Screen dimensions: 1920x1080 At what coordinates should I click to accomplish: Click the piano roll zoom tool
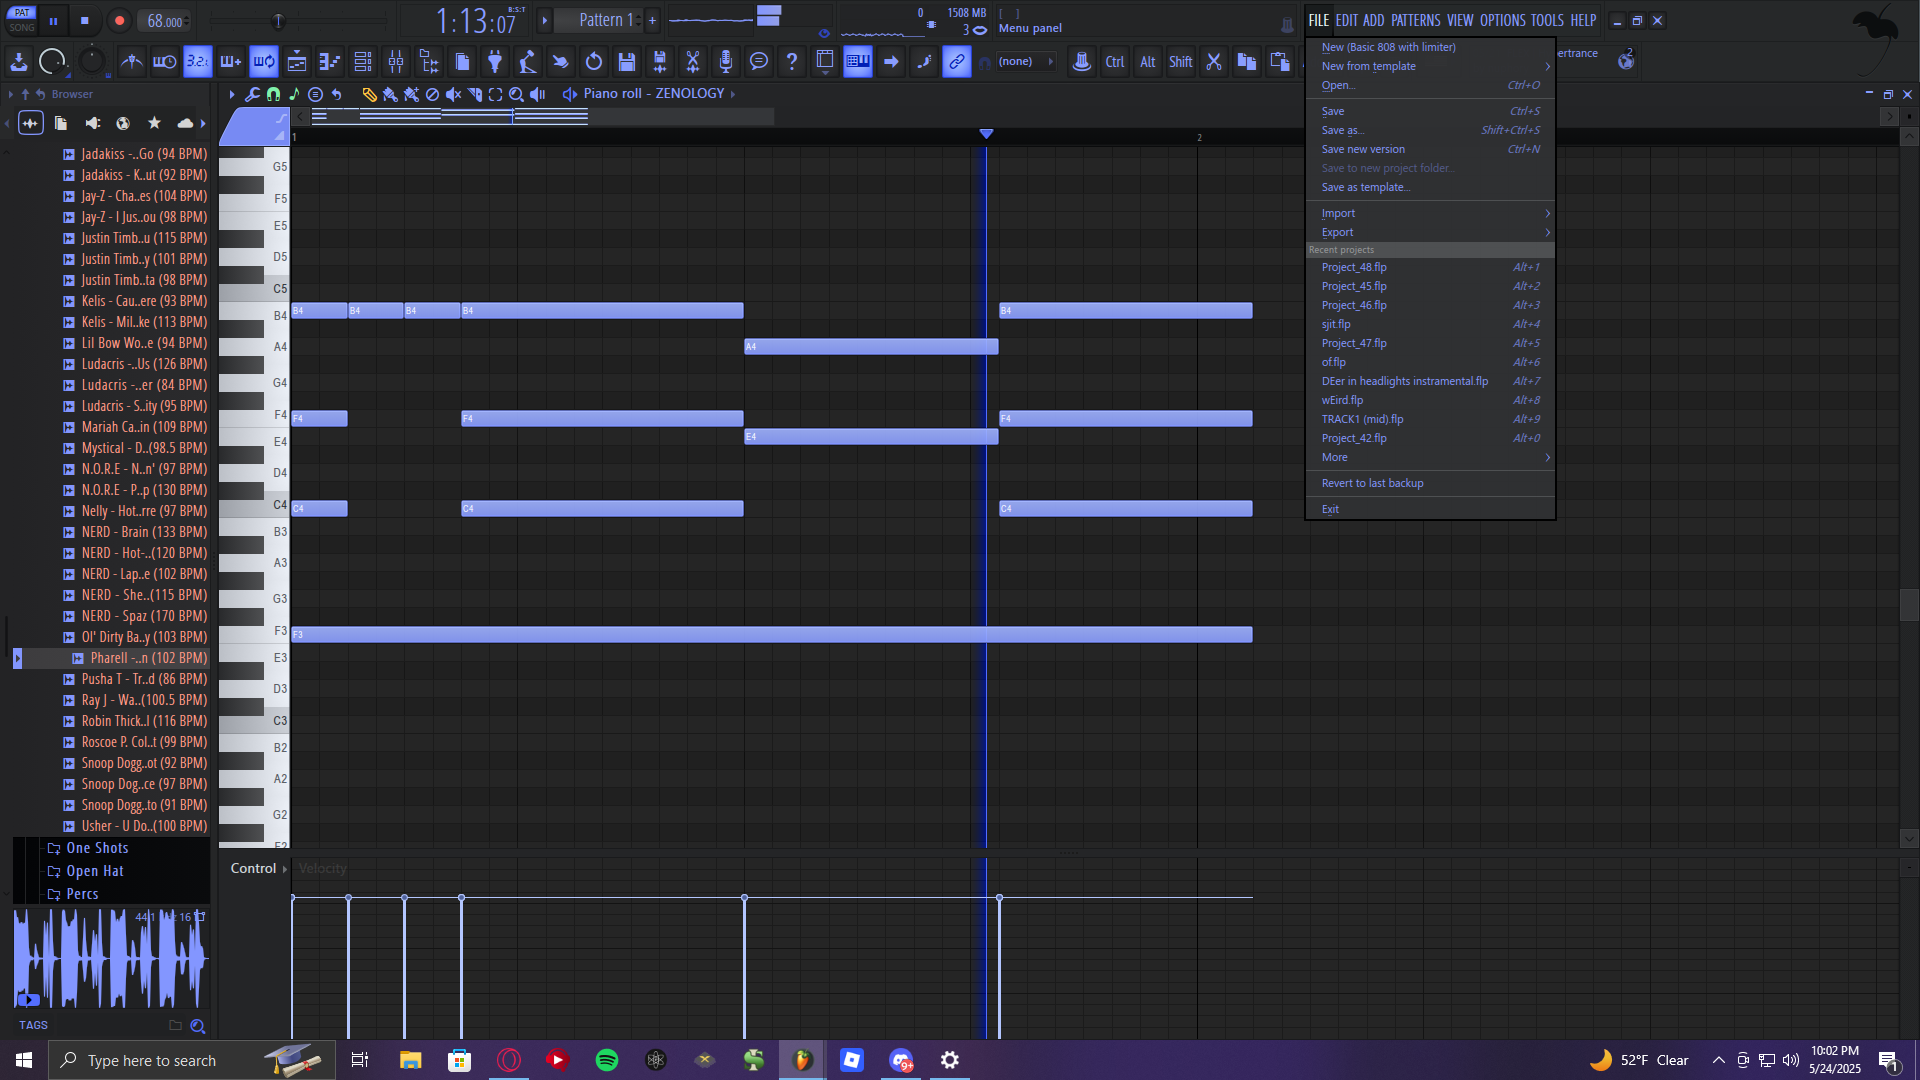[x=516, y=94]
